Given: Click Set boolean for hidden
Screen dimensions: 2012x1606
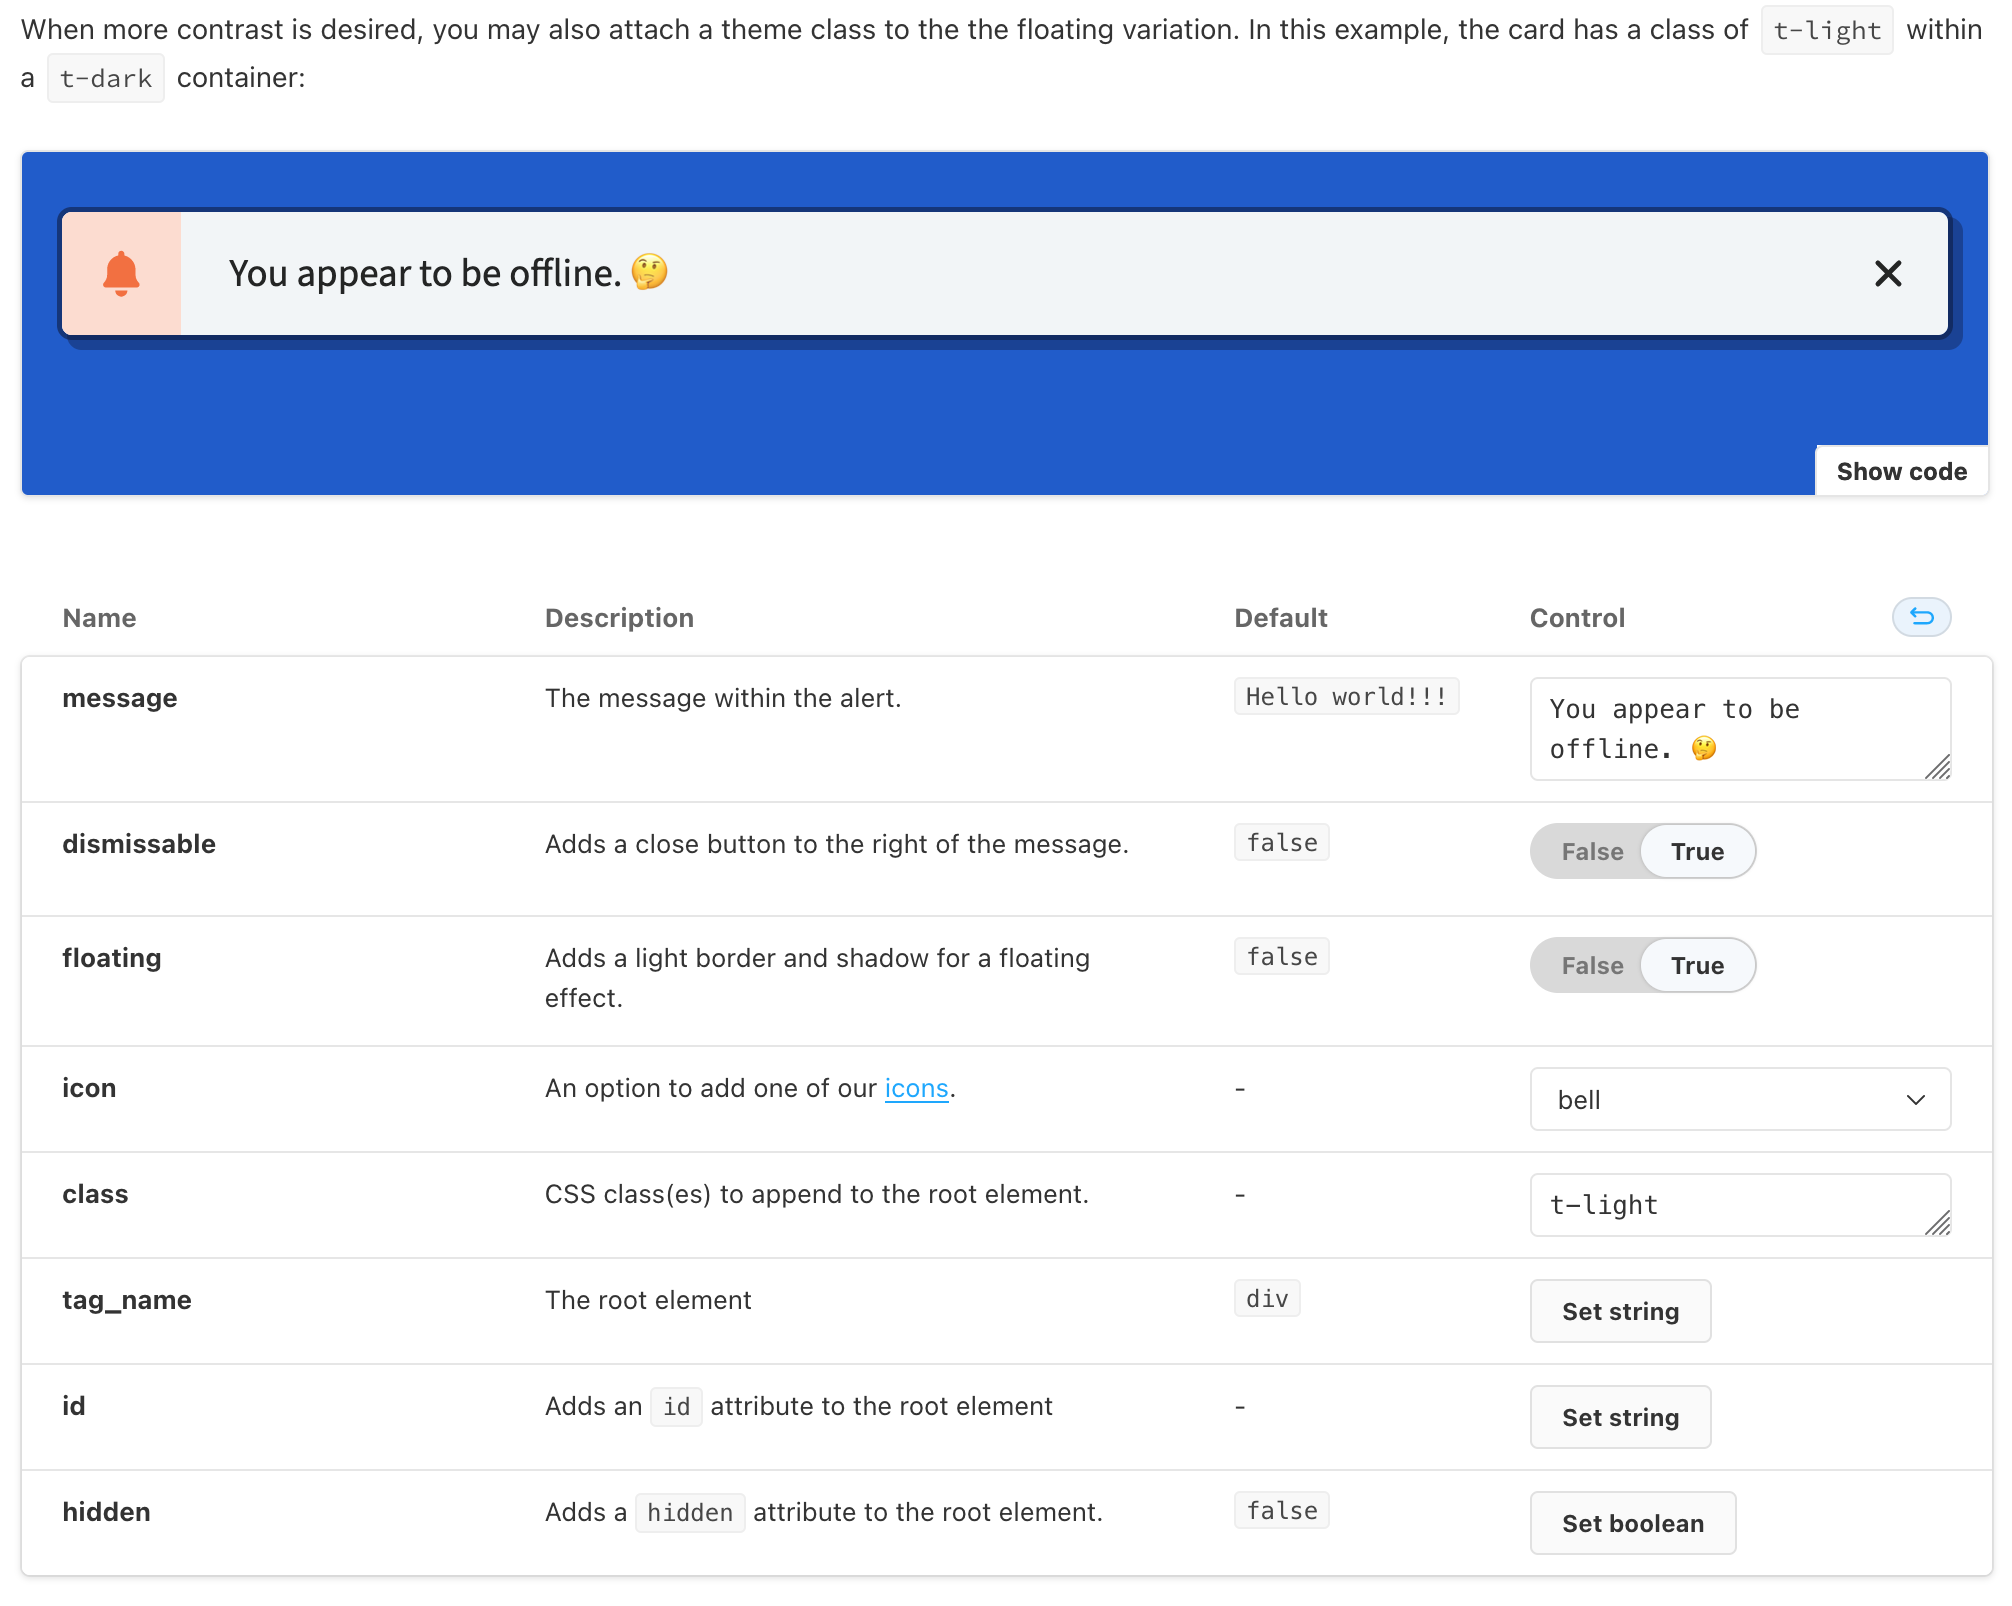Looking at the screenshot, I should tap(1632, 1523).
